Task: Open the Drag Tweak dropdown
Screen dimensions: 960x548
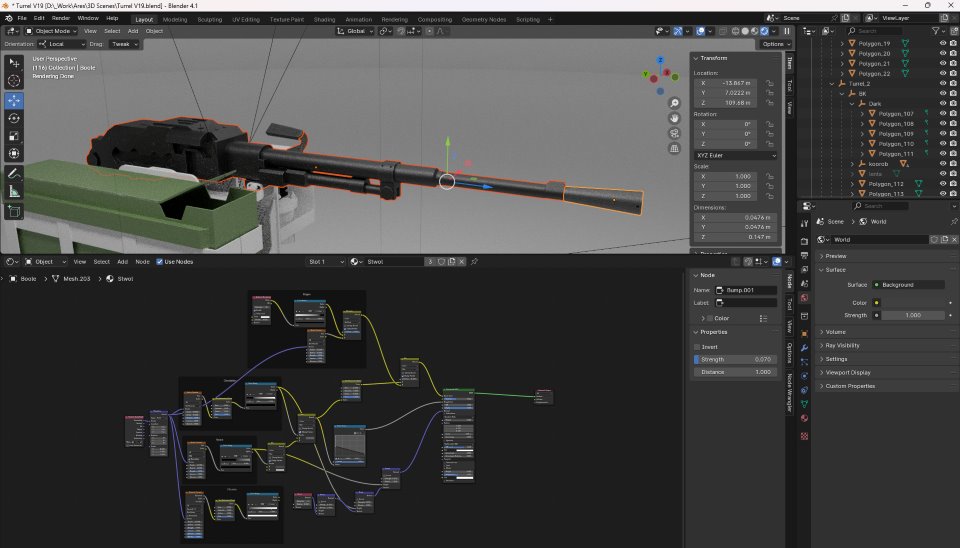Action: [124, 44]
